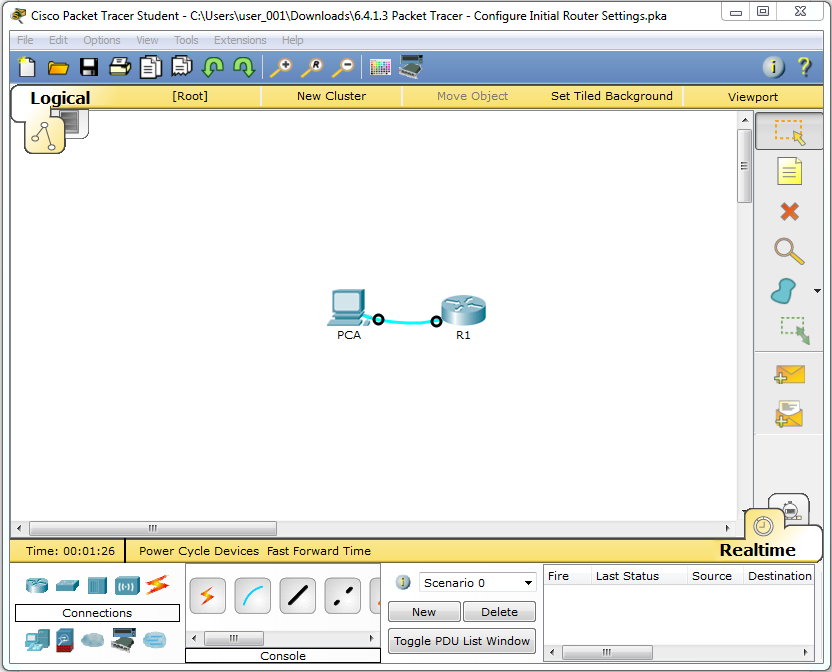Click Toggle PDU List Window button
This screenshot has width=832, height=672.
[462, 641]
